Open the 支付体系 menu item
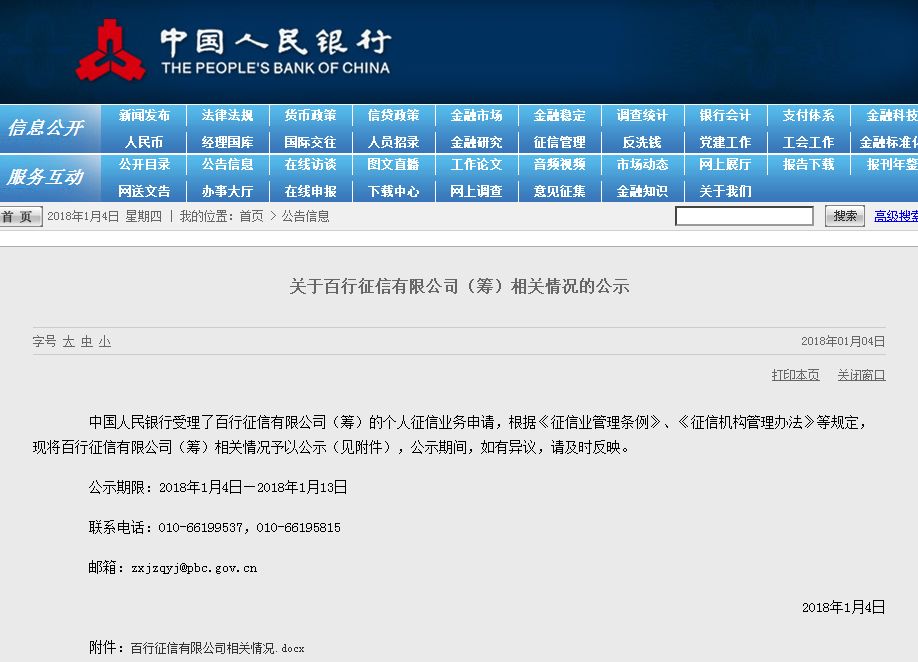Image resolution: width=918 pixels, height=662 pixels. coord(809,115)
